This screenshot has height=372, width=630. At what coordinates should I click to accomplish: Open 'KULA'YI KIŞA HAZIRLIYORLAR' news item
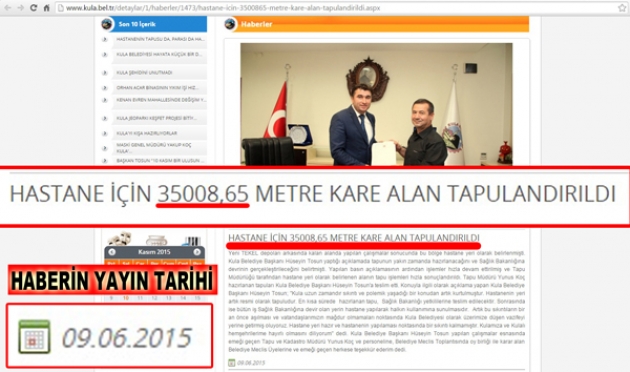point(147,133)
